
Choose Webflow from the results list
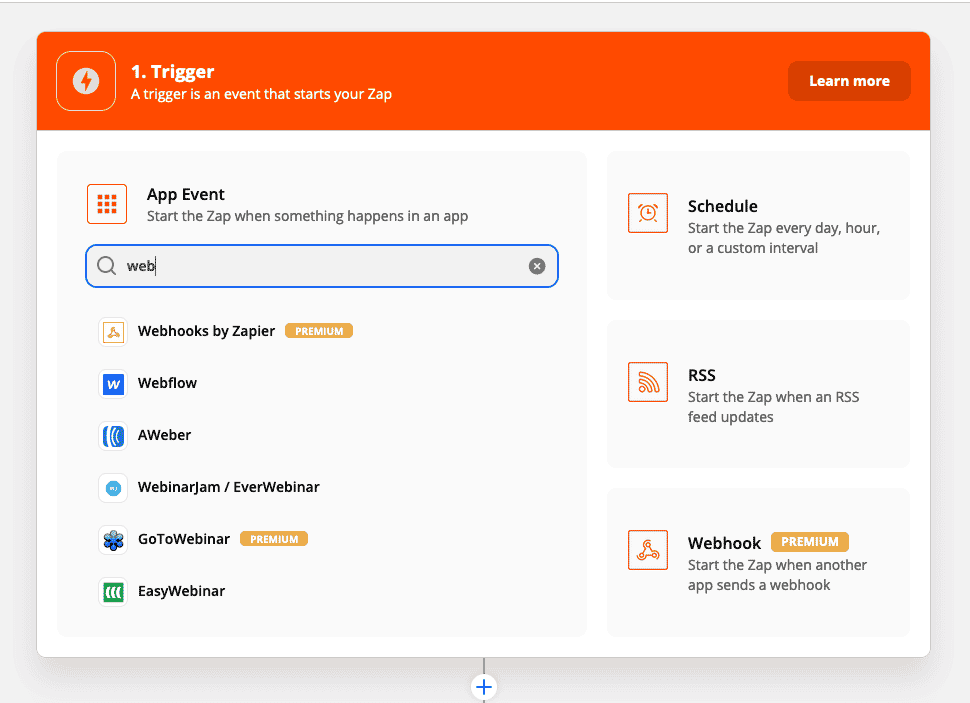(167, 383)
